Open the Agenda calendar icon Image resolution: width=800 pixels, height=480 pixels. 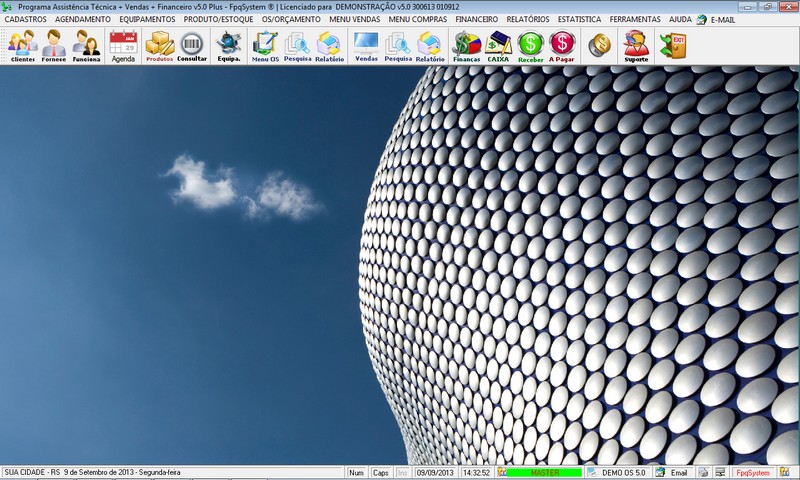point(123,46)
